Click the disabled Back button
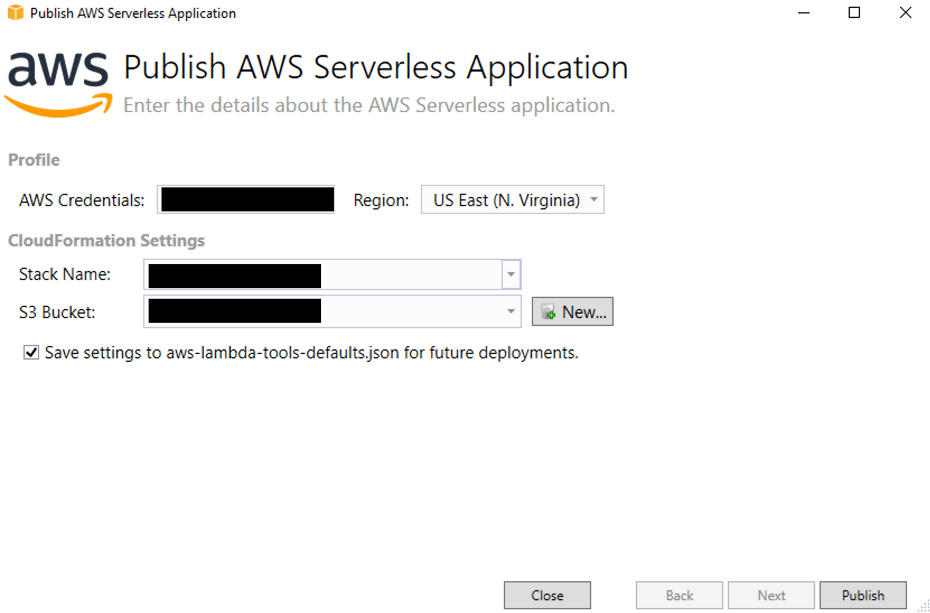Screen dimensions: 930x613 (679, 595)
